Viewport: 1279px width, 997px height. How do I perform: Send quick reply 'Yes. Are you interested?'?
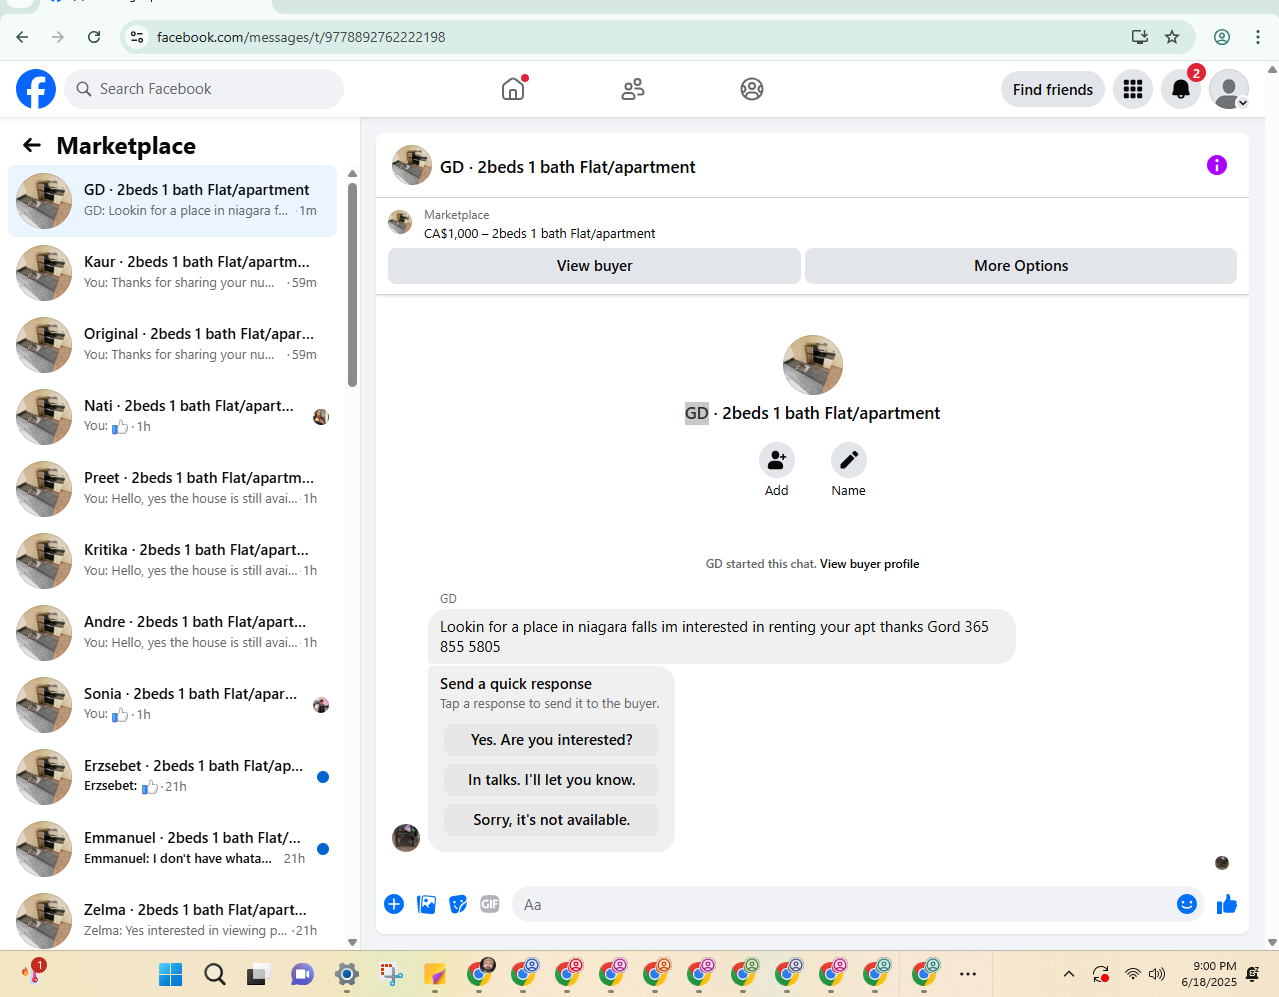click(x=552, y=740)
